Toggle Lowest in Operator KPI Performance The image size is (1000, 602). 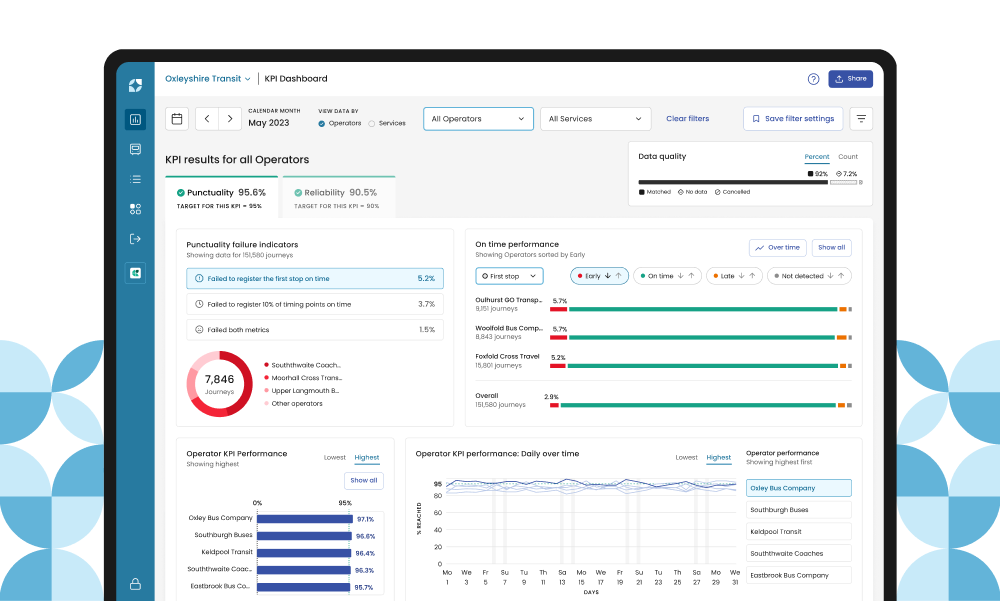(x=335, y=457)
